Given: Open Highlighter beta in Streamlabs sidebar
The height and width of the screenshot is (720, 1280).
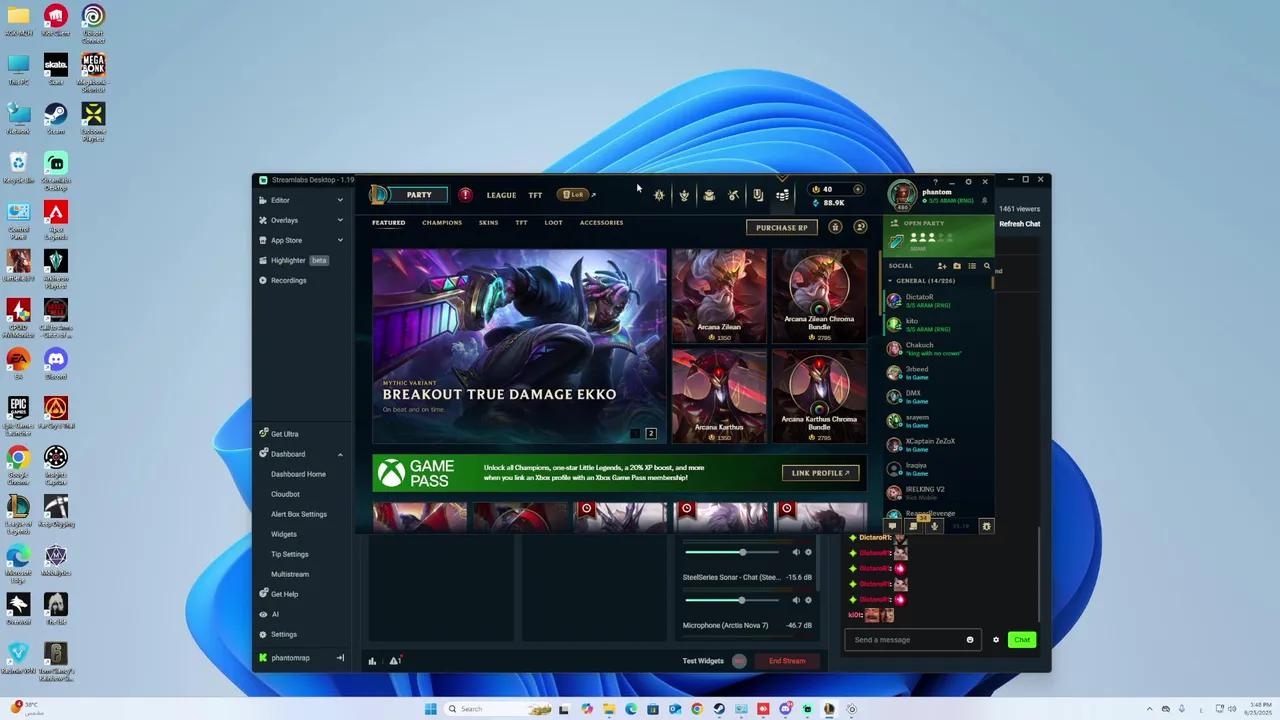Looking at the screenshot, I should click(293, 260).
